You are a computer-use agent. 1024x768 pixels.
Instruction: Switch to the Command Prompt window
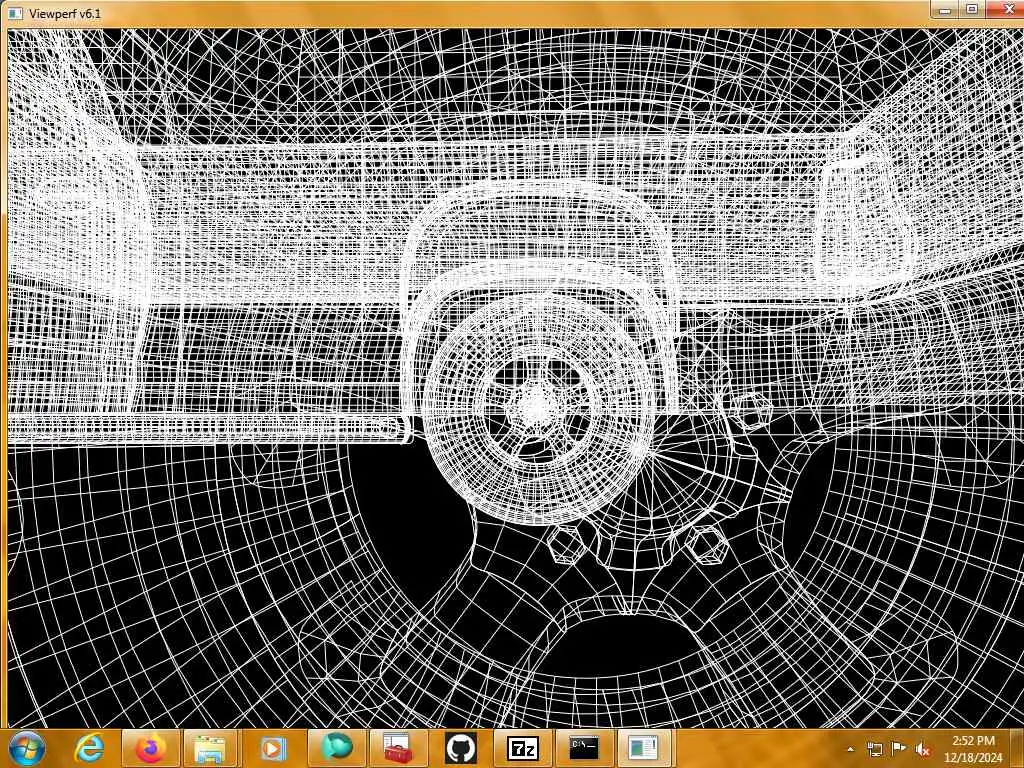click(583, 748)
